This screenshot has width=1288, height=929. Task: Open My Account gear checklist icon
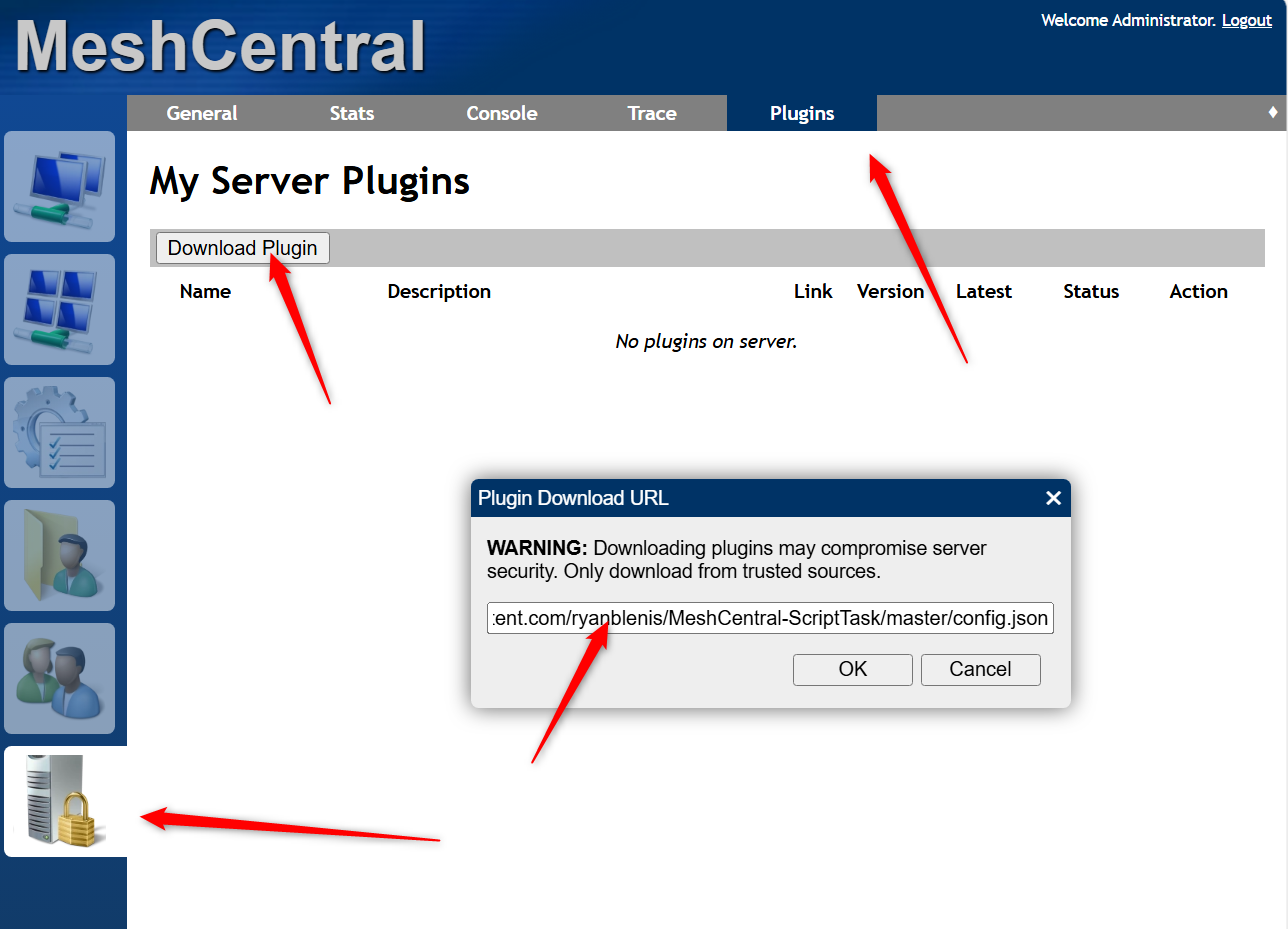[59, 433]
